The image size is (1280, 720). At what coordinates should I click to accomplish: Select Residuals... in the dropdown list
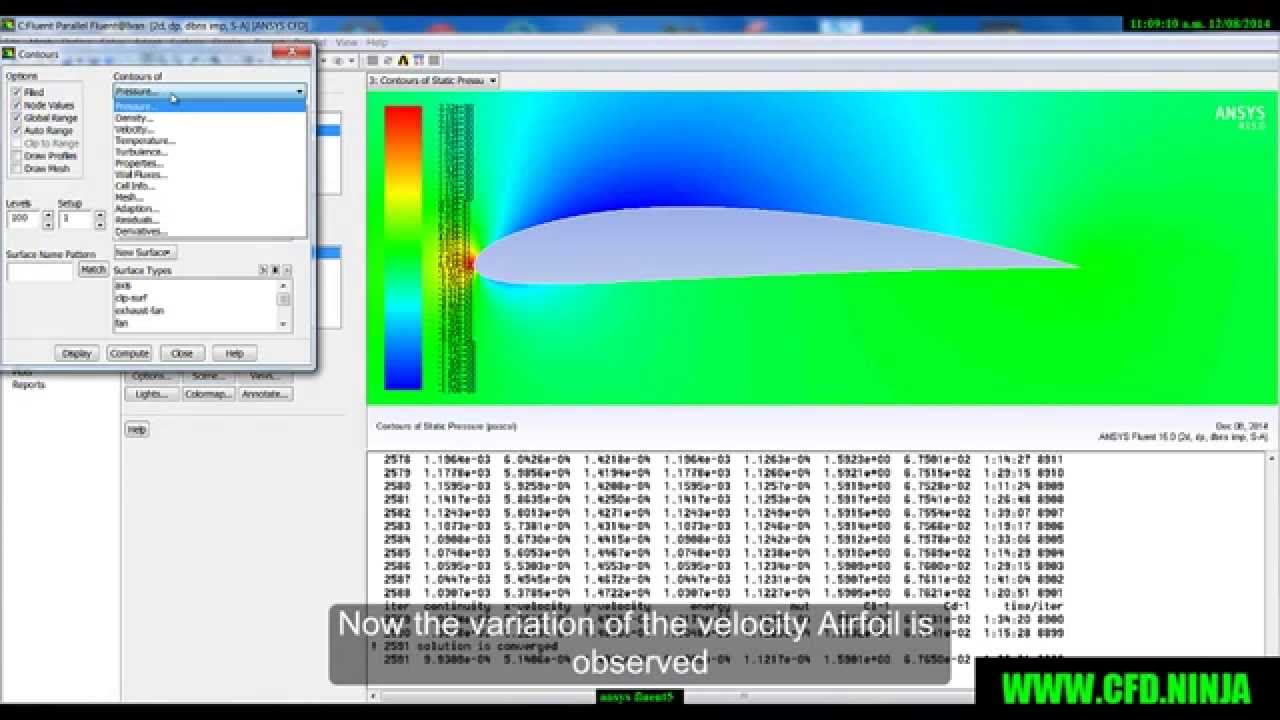coord(210,220)
